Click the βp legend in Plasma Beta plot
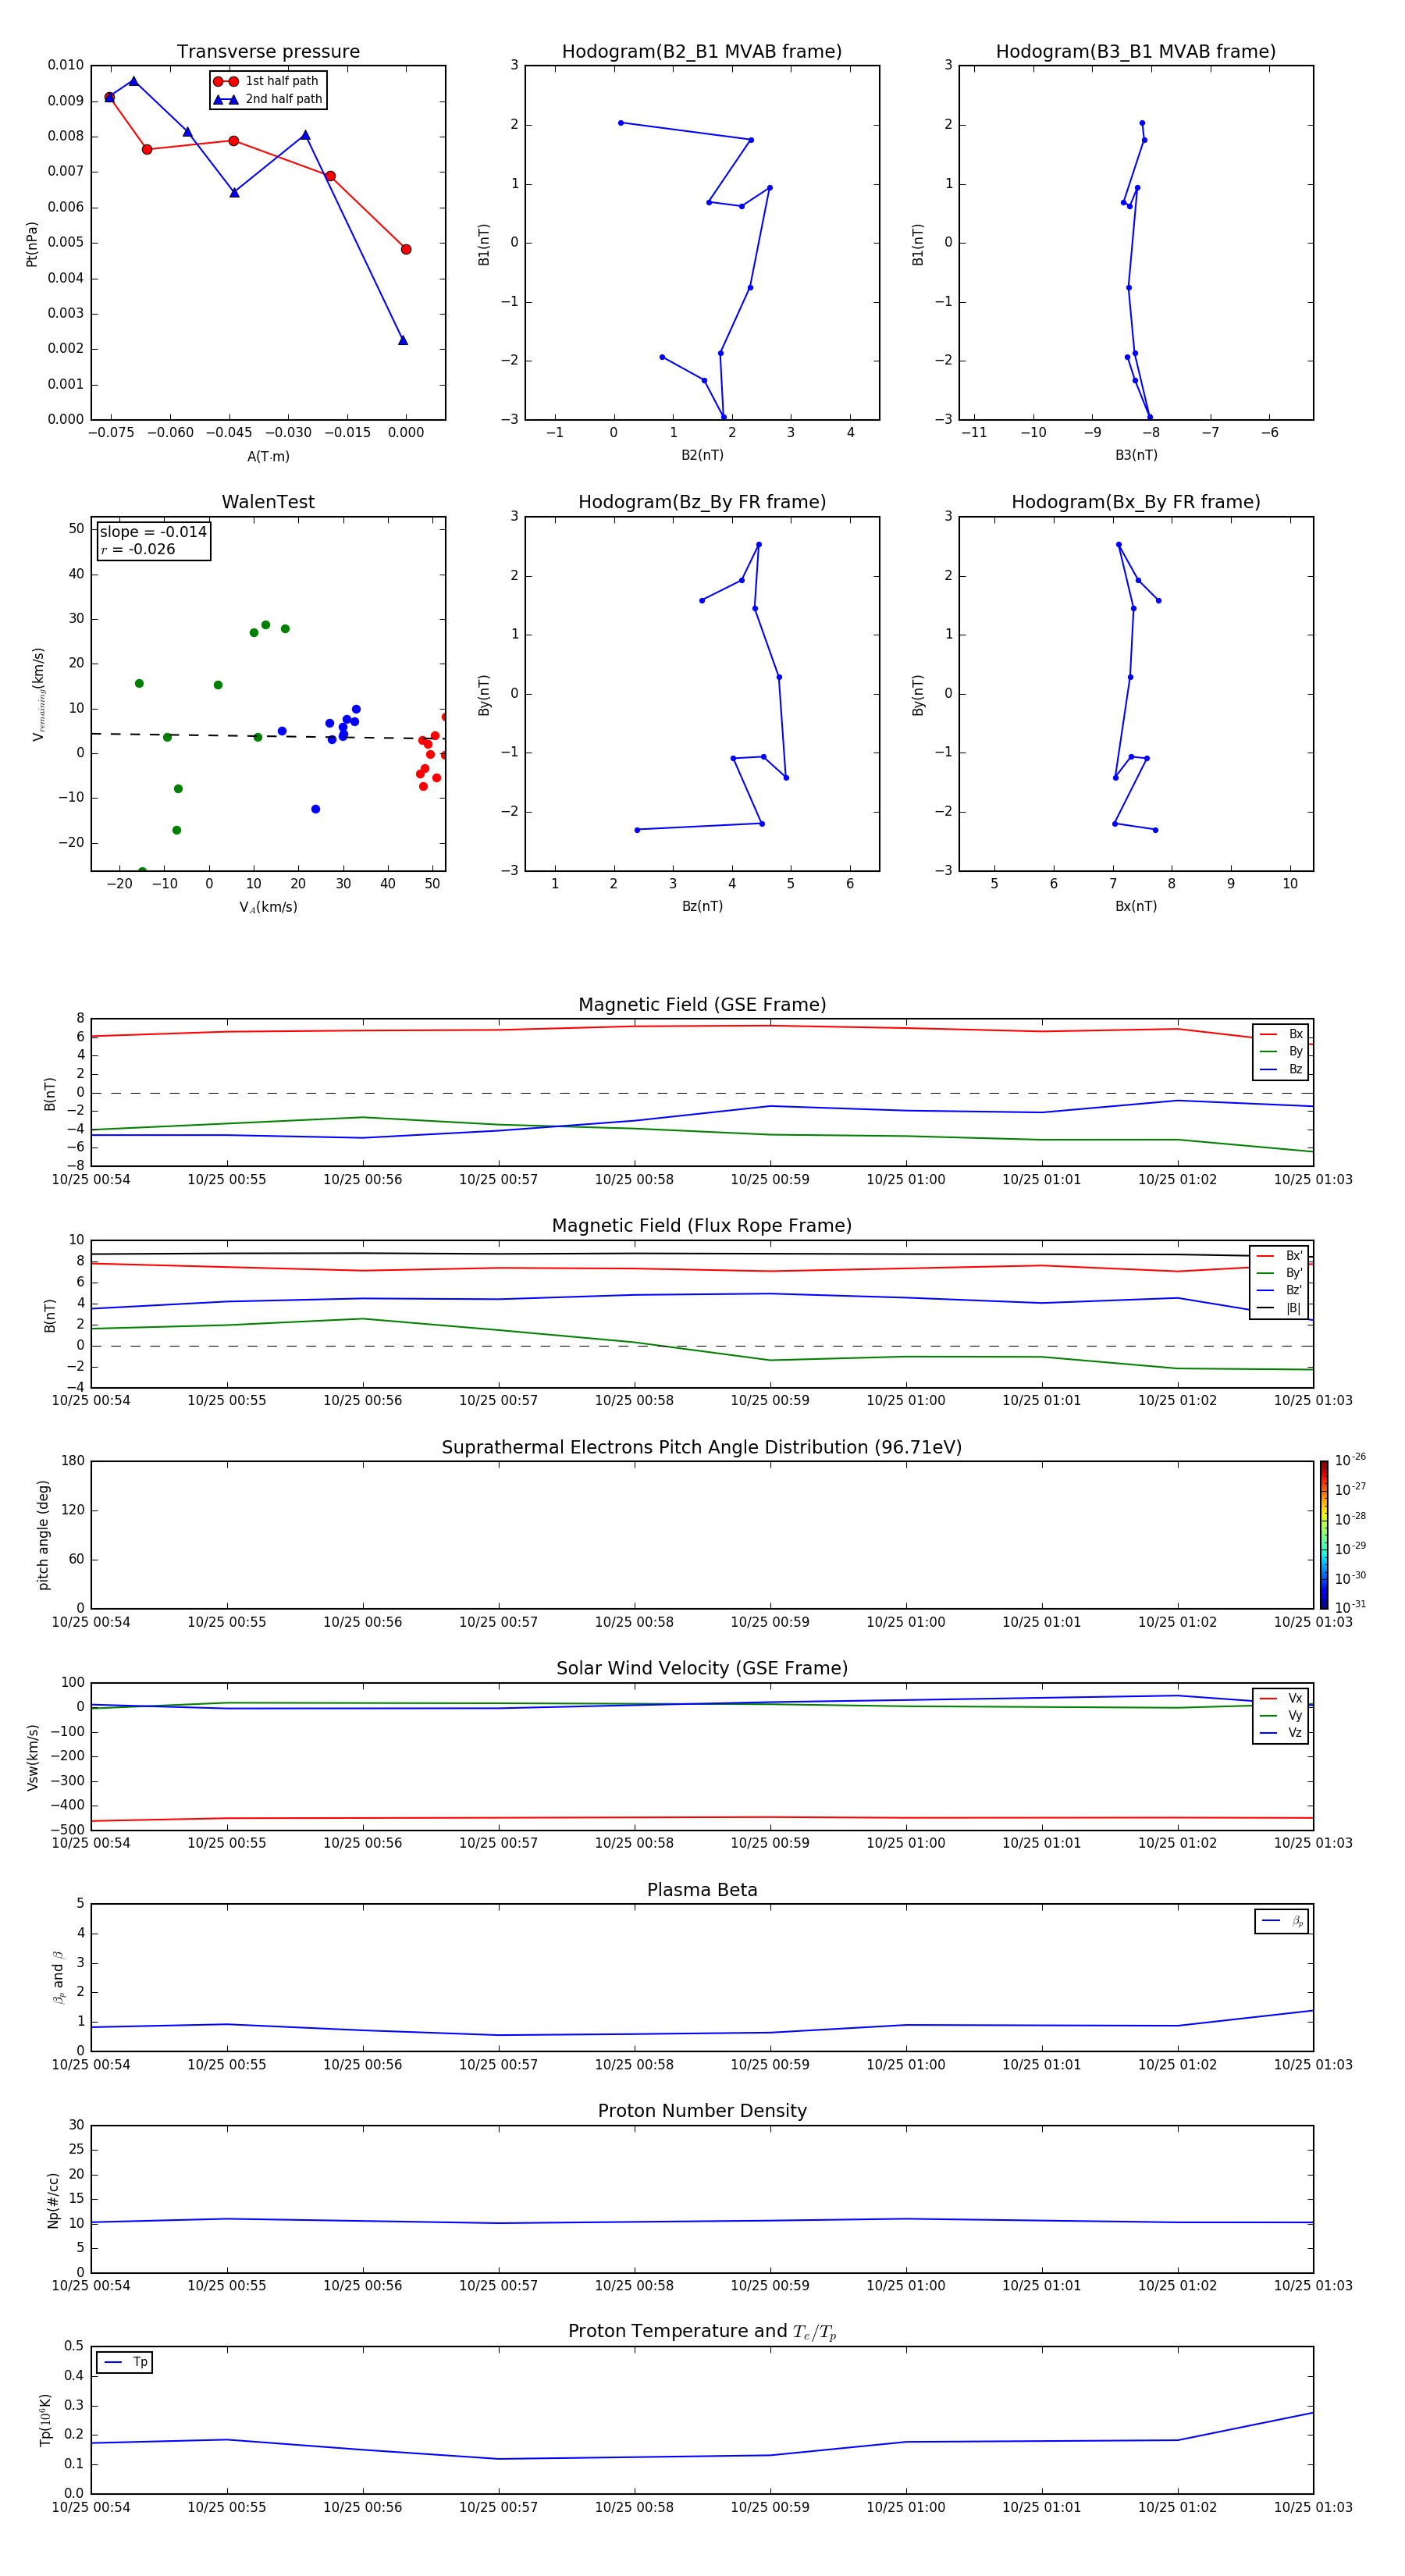 tap(1282, 1921)
